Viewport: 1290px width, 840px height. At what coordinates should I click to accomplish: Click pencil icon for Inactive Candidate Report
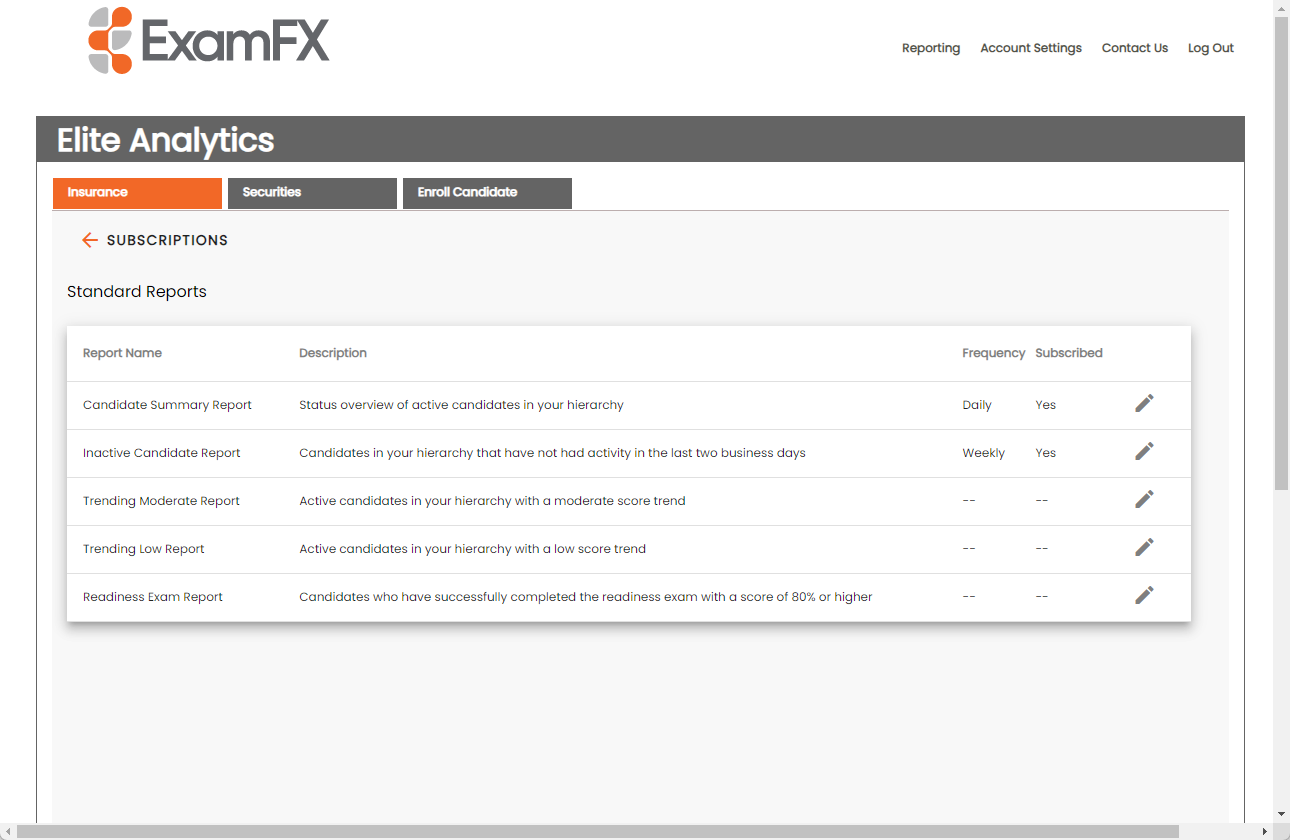click(x=1144, y=451)
